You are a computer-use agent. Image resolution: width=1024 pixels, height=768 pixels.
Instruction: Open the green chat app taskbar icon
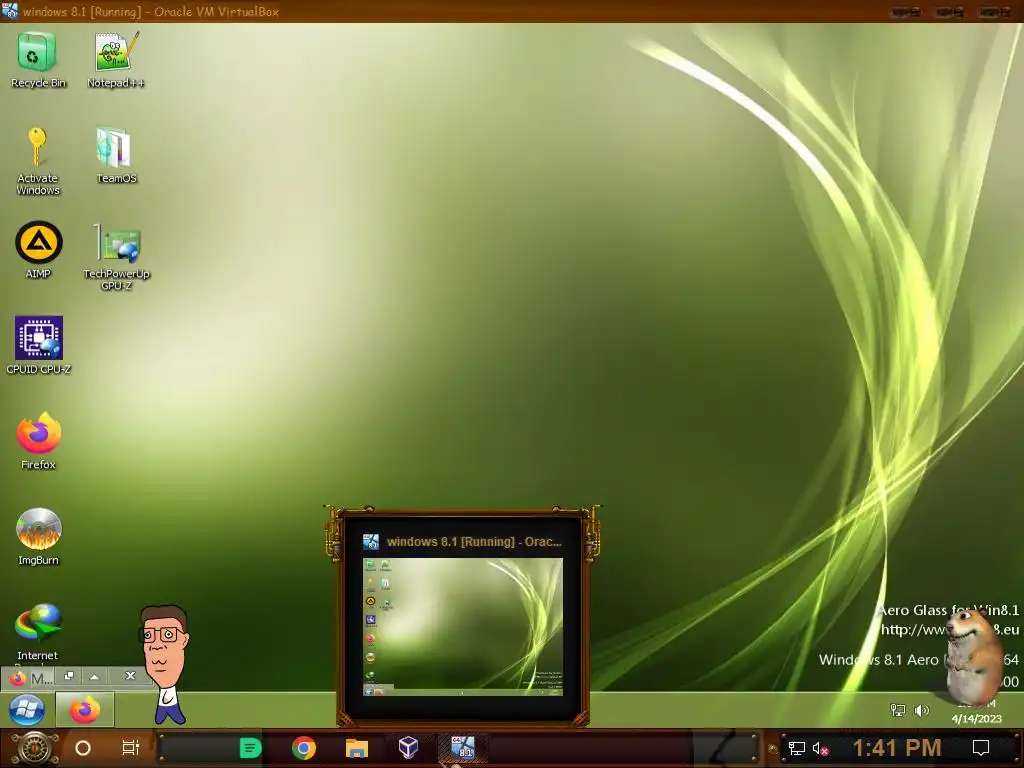(250, 748)
